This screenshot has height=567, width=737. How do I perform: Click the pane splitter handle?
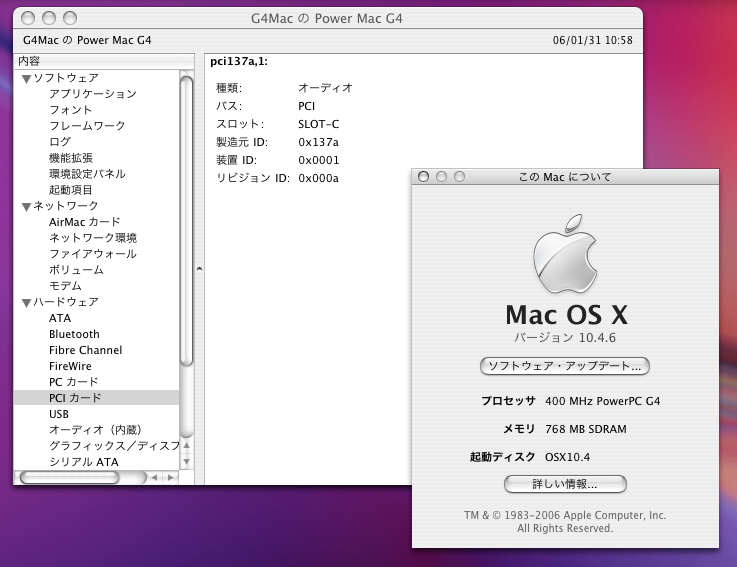(198, 269)
